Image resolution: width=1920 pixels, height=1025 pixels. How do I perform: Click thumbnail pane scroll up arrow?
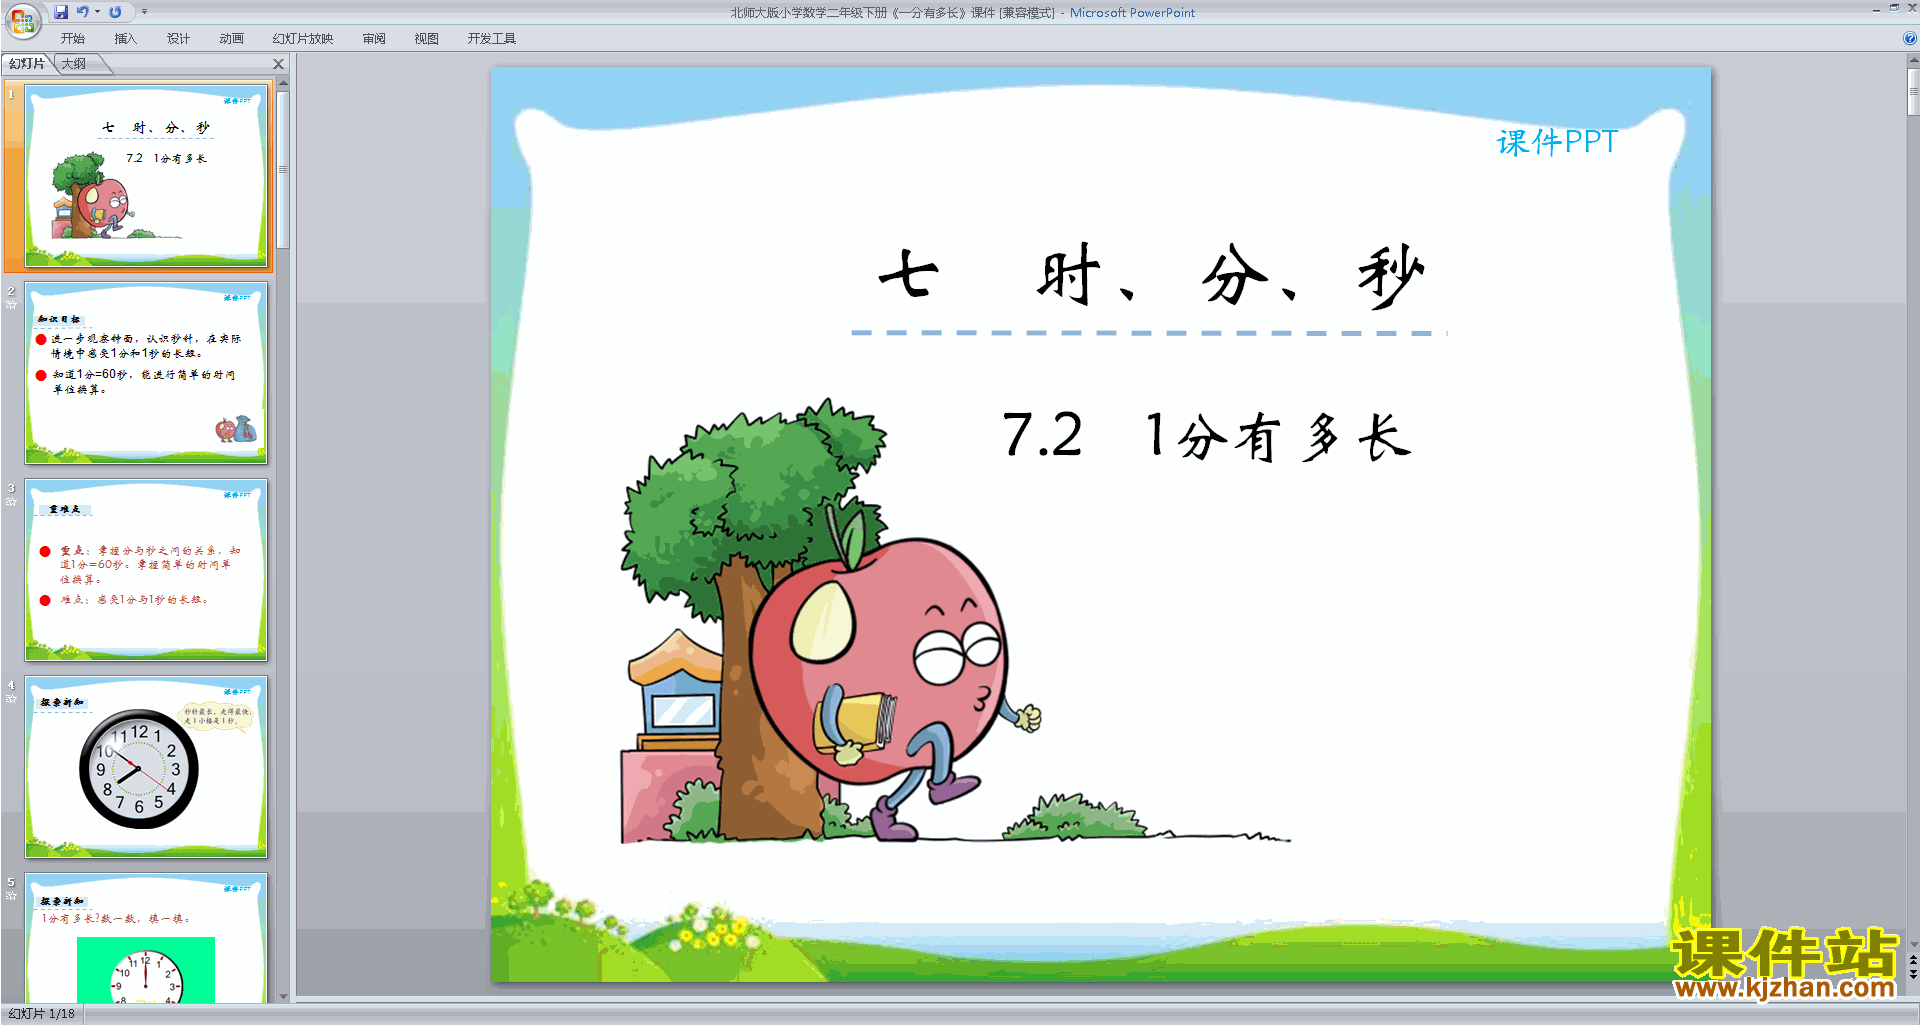(x=283, y=84)
